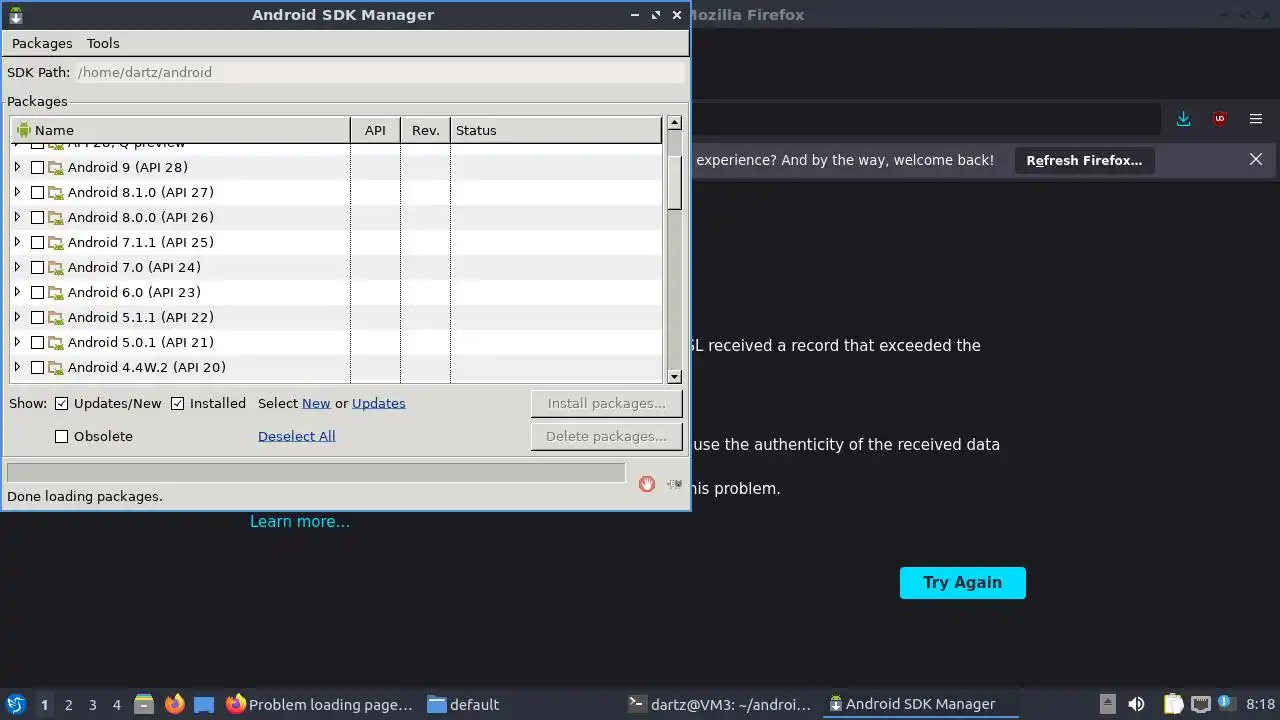The width and height of the screenshot is (1280, 720).
Task: Toggle the Installed show checkbox
Action: pyautogui.click(x=177, y=403)
